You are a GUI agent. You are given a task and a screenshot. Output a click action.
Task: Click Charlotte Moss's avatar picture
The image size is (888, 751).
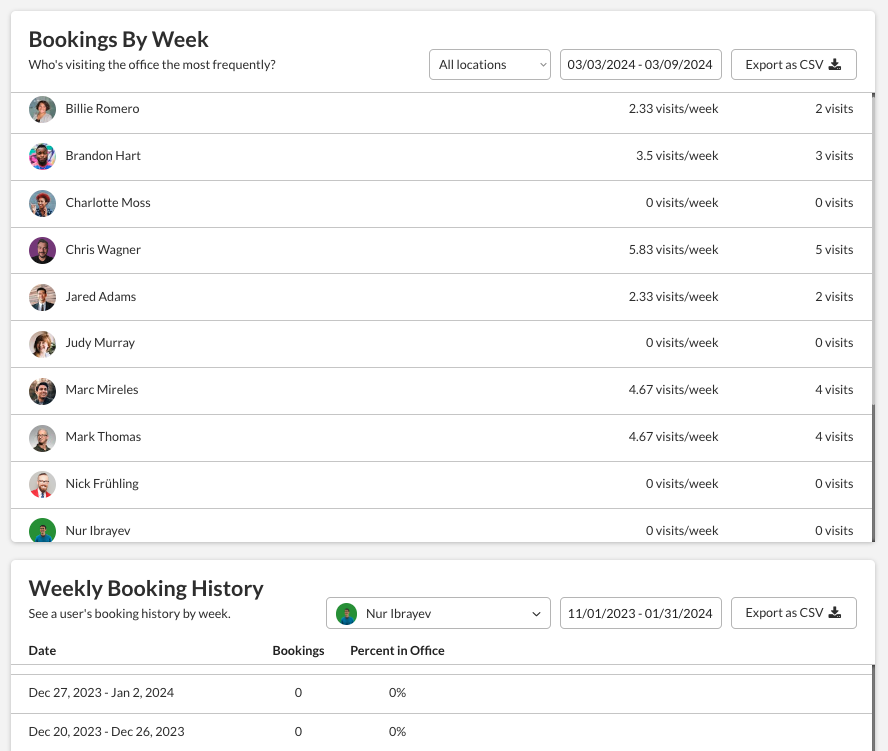42,203
